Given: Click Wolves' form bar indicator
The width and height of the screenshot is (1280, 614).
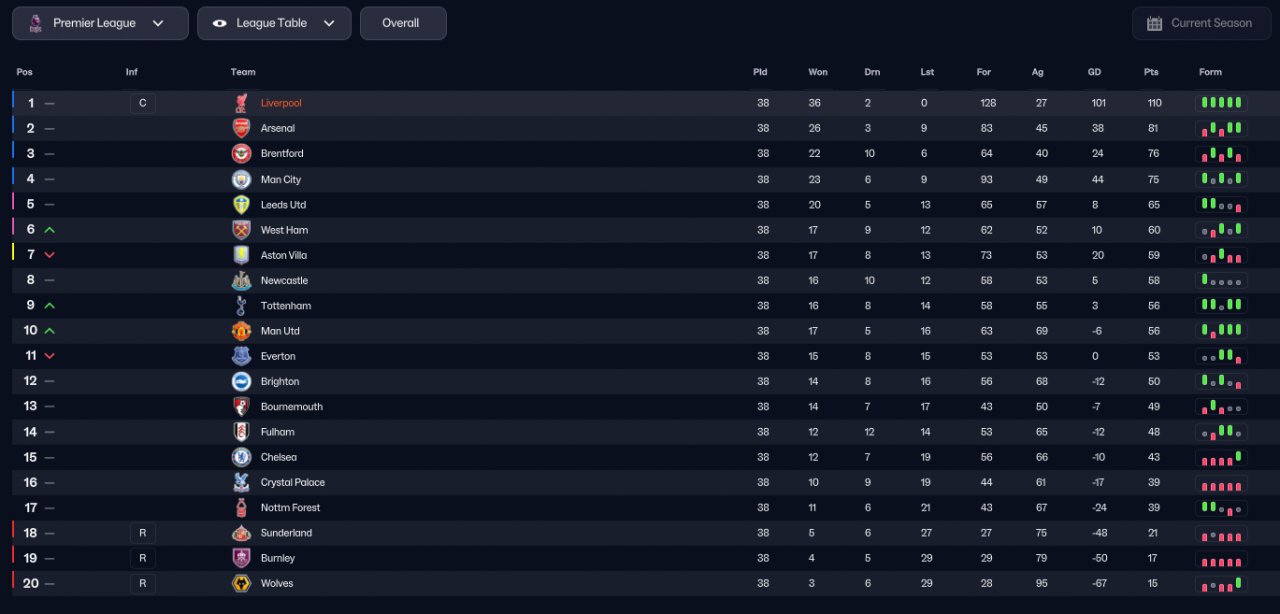Looking at the screenshot, I should (1221, 583).
